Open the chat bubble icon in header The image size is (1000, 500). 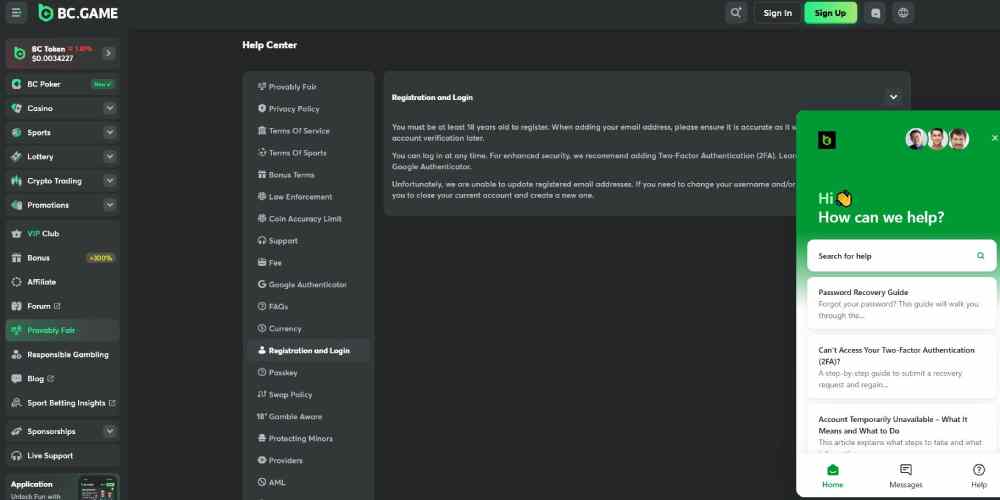point(876,13)
